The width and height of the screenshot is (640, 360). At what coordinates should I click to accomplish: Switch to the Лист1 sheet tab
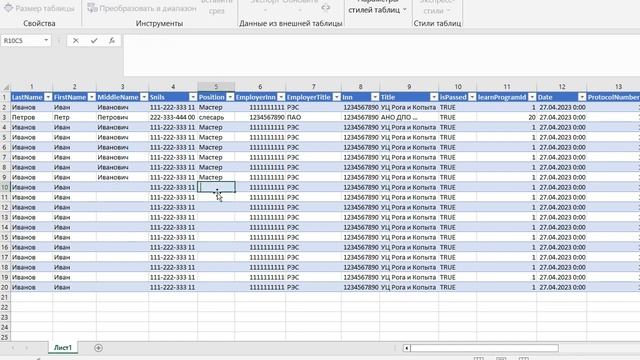coord(63,348)
